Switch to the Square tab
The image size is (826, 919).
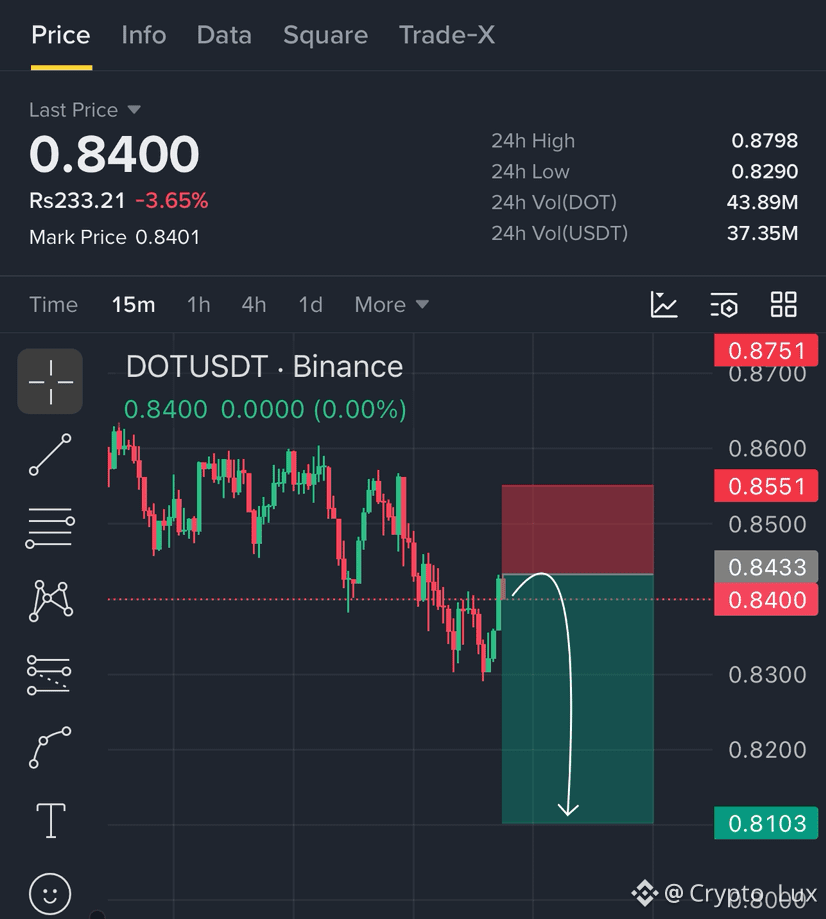click(325, 35)
